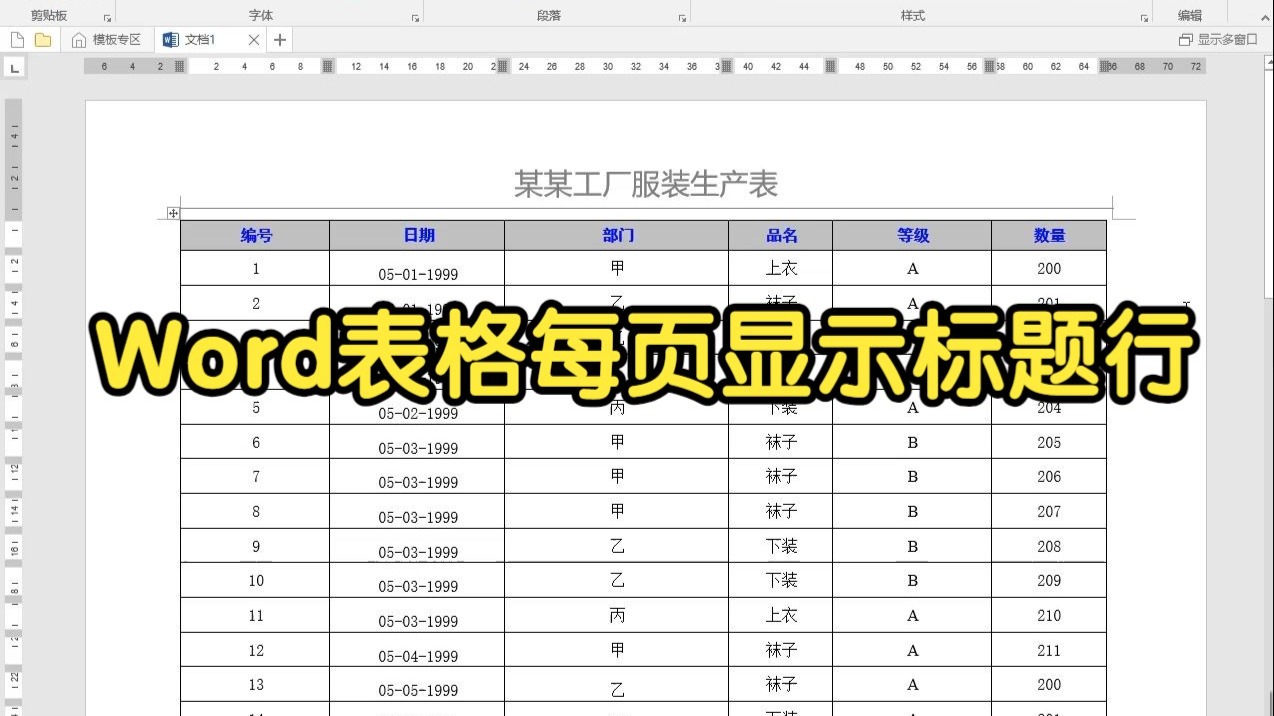The height and width of the screenshot is (716, 1274).
Task: Click the home icon beside 模板专区
Action: coord(79,40)
